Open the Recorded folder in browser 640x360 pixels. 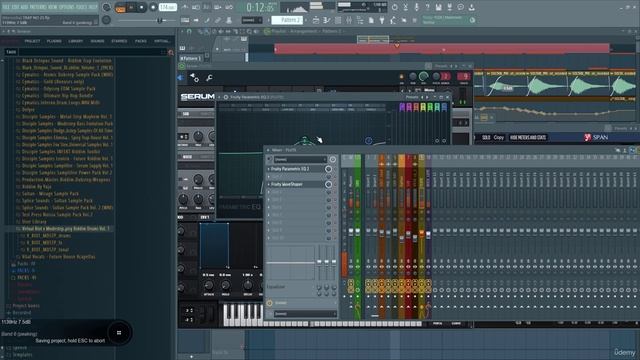click(x=21, y=313)
